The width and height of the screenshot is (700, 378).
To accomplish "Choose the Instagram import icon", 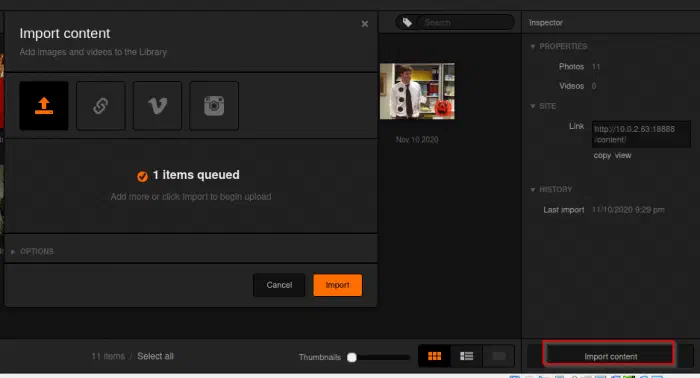I will pos(214,106).
